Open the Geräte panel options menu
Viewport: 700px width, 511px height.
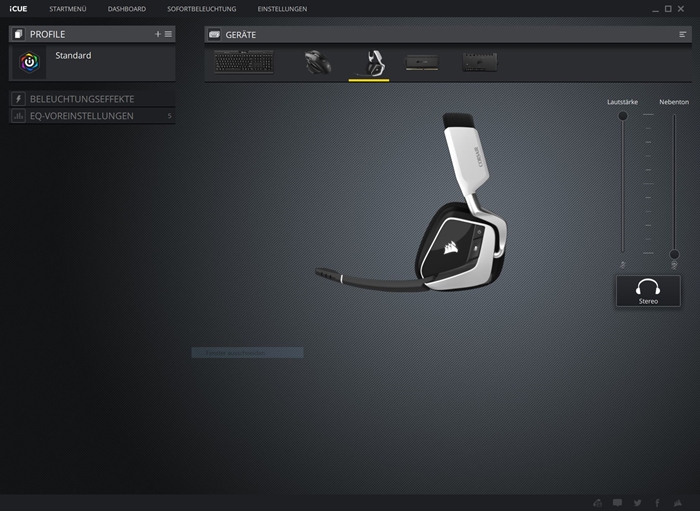[x=683, y=34]
